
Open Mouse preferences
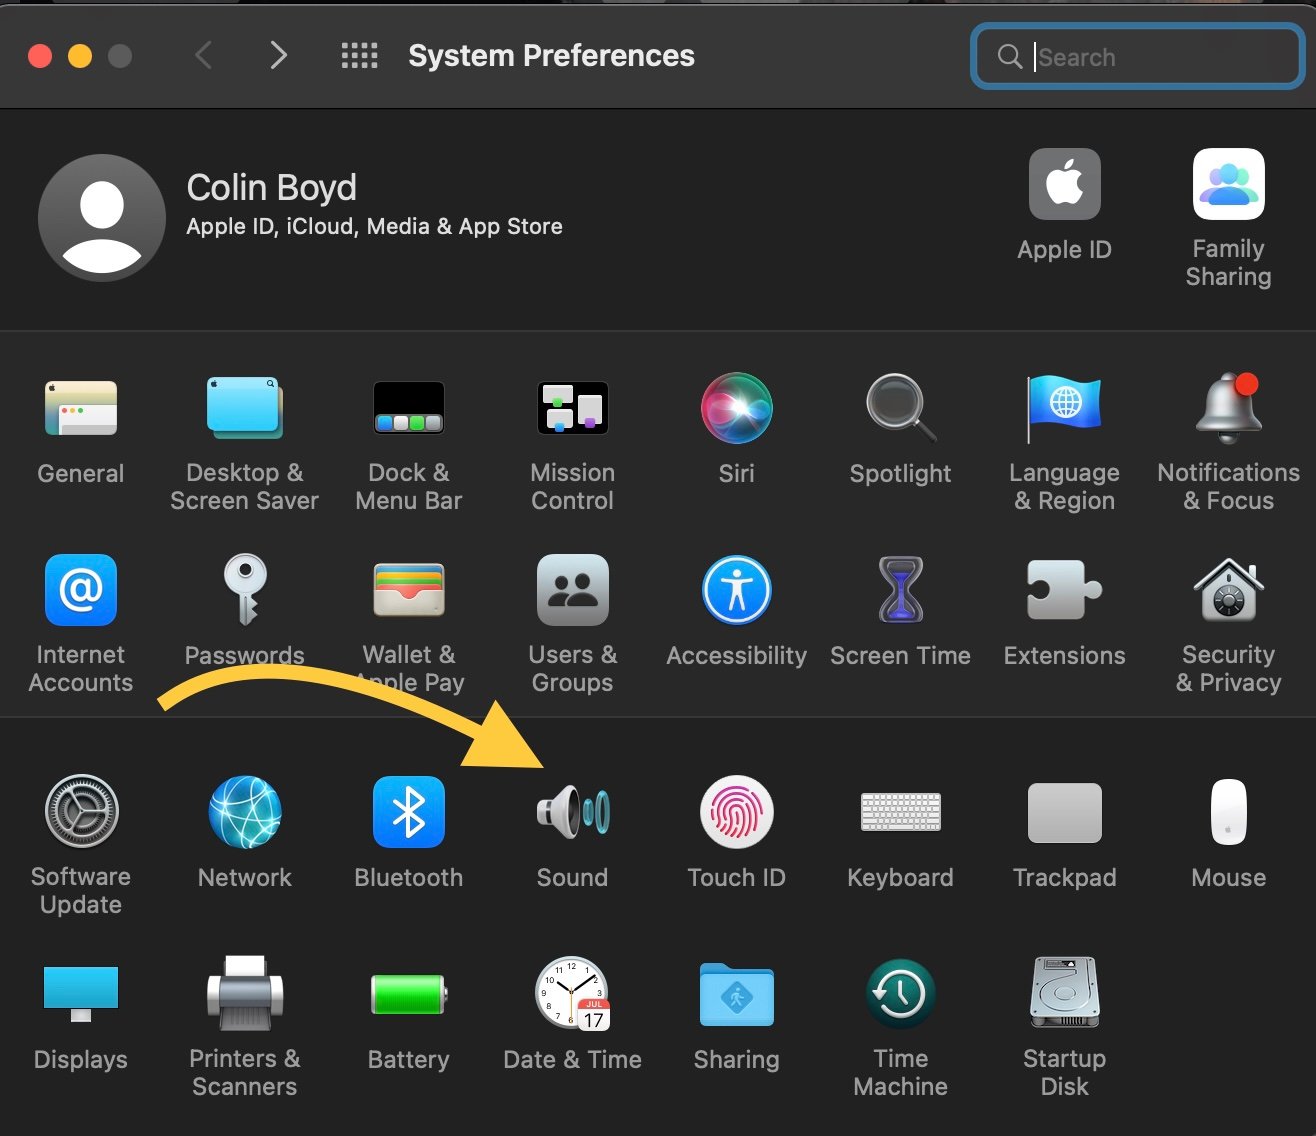(x=1229, y=812)
